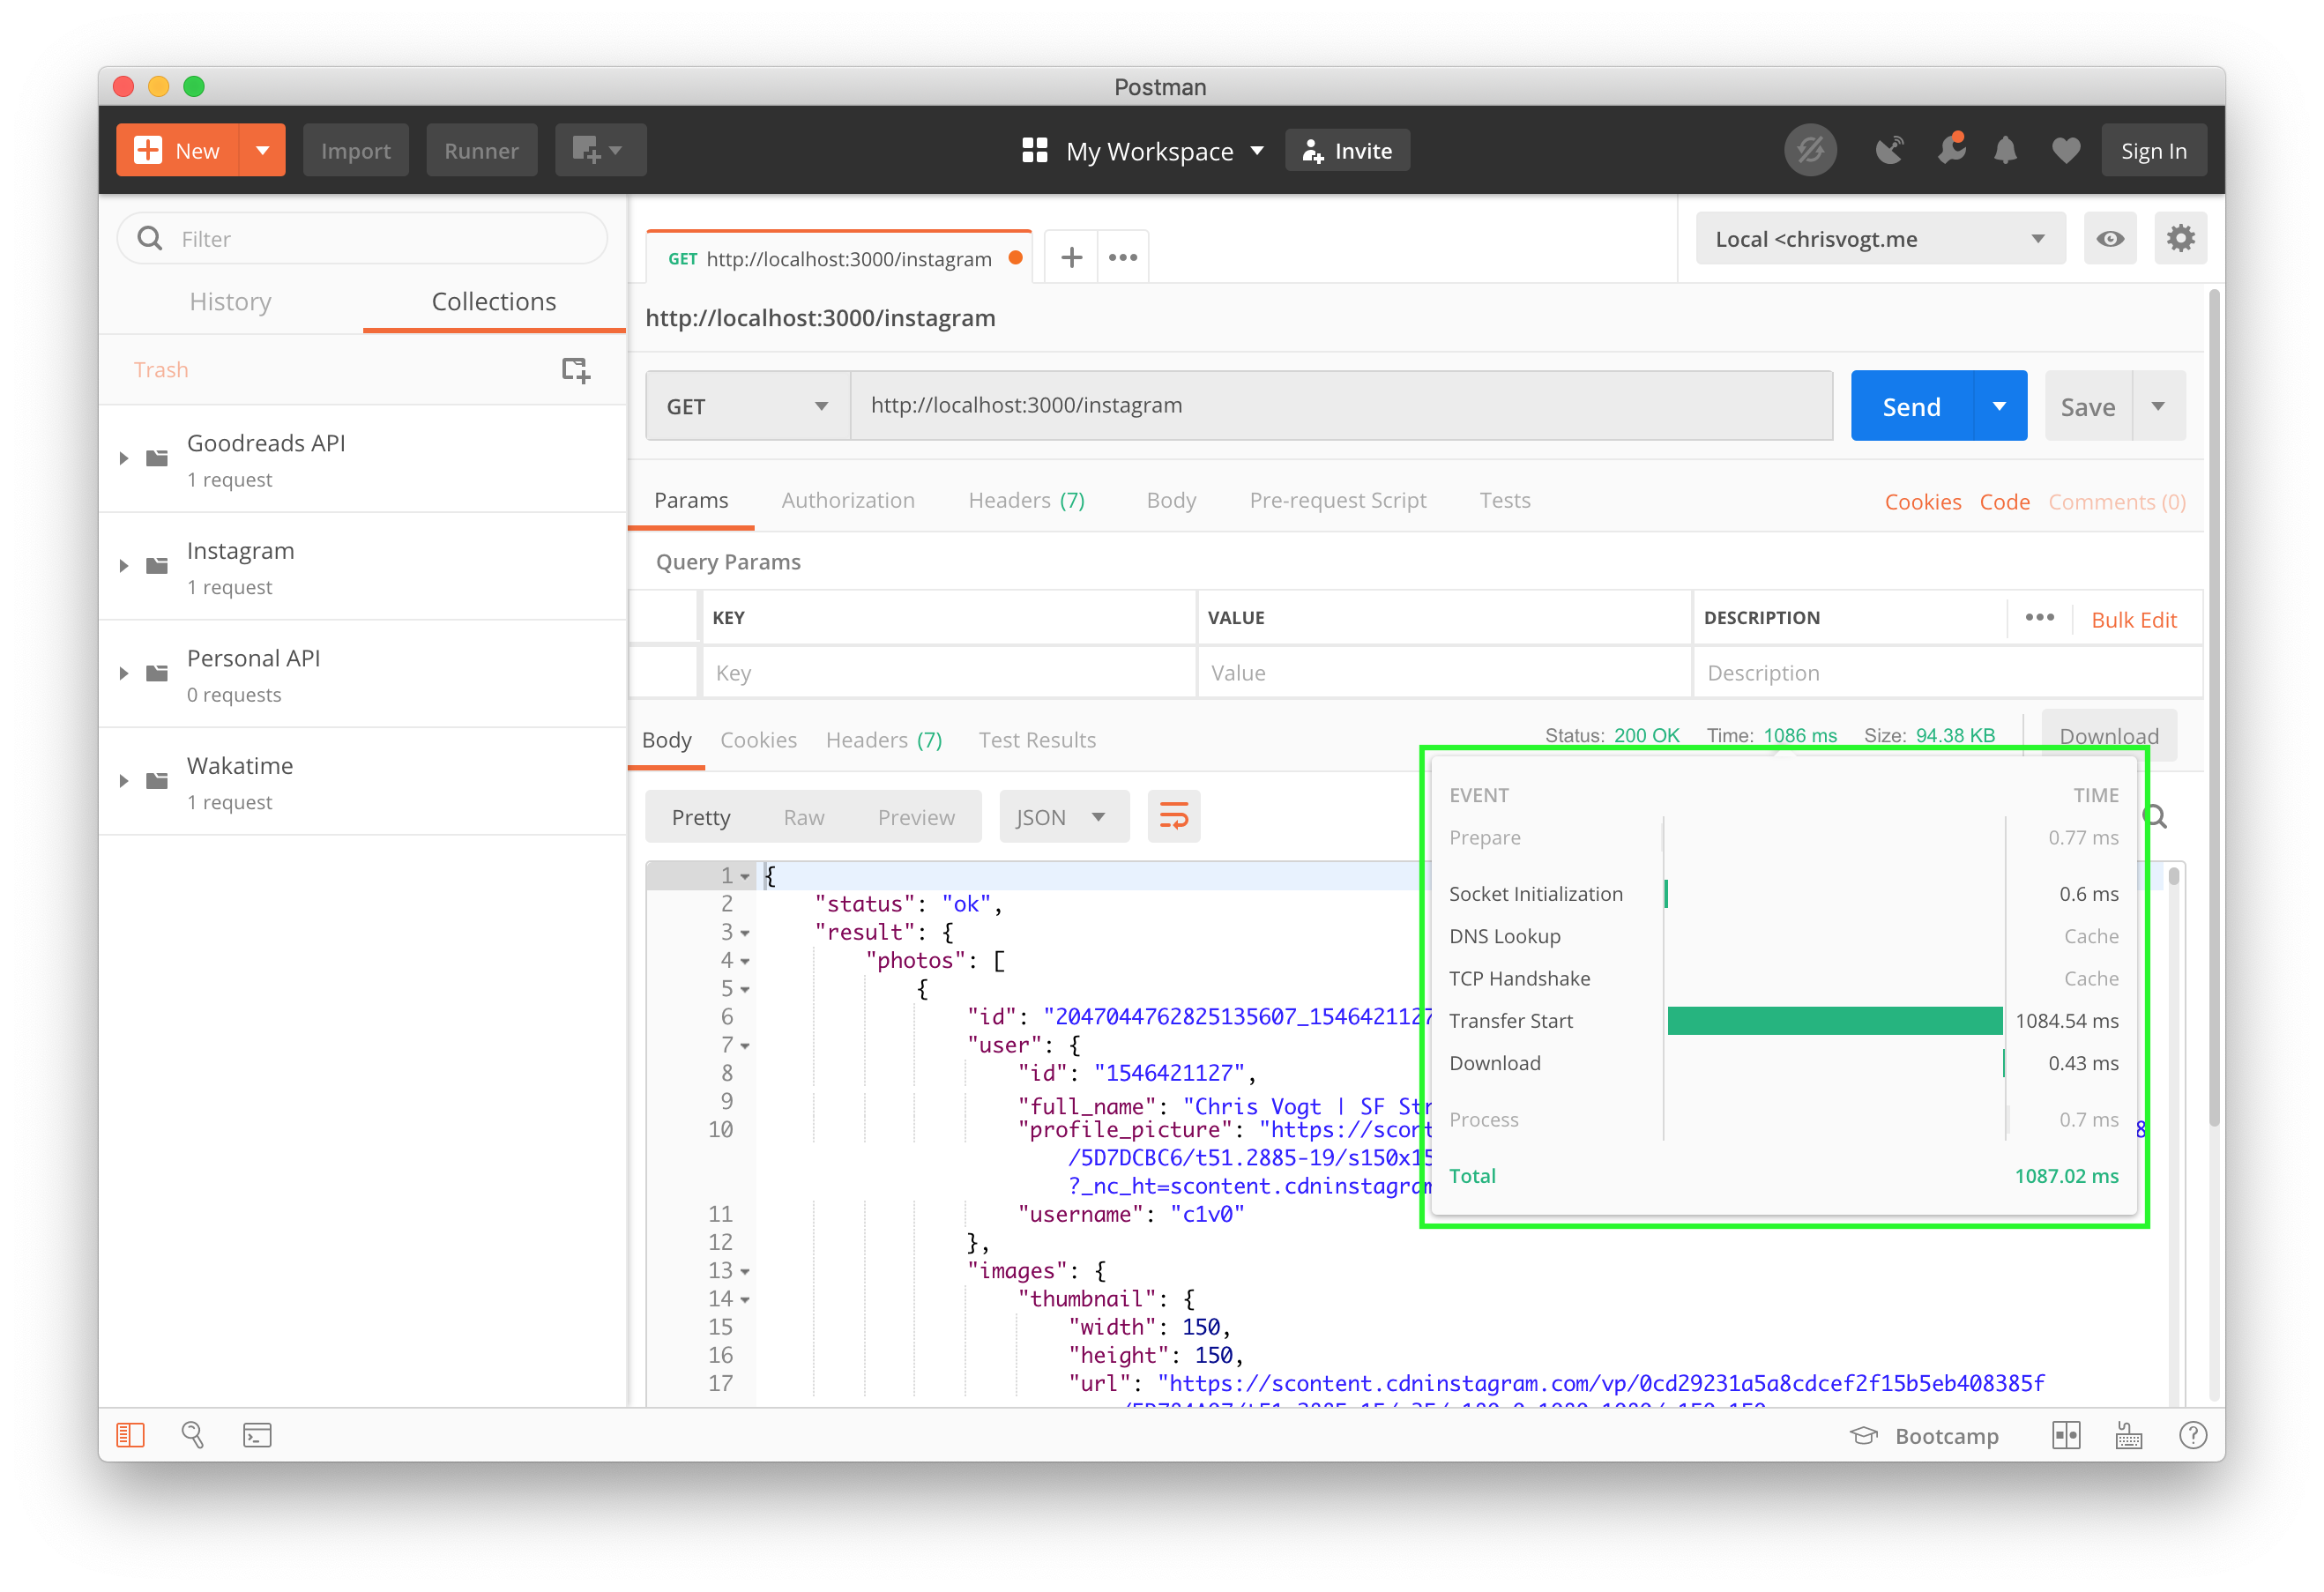Switch to the History tab

pyautogui.click(x=230, y=302)
